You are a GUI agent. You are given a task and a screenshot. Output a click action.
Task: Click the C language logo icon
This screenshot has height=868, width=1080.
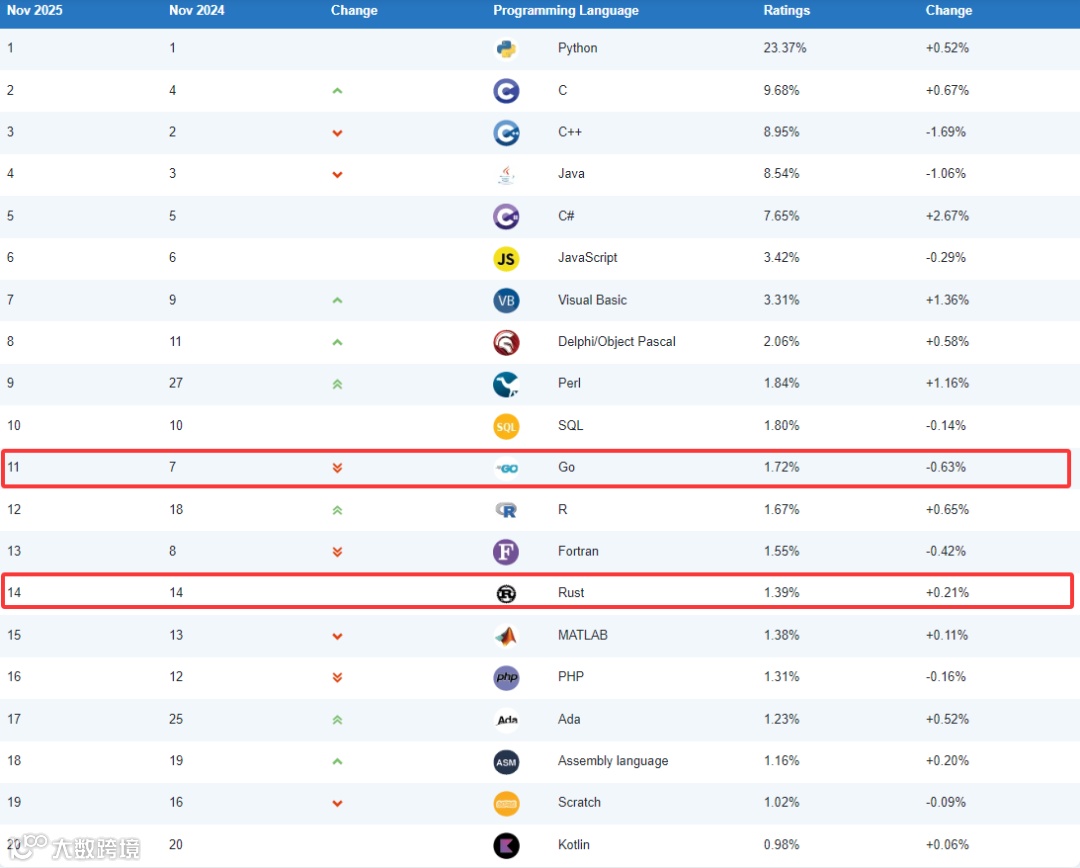point(506,91)
